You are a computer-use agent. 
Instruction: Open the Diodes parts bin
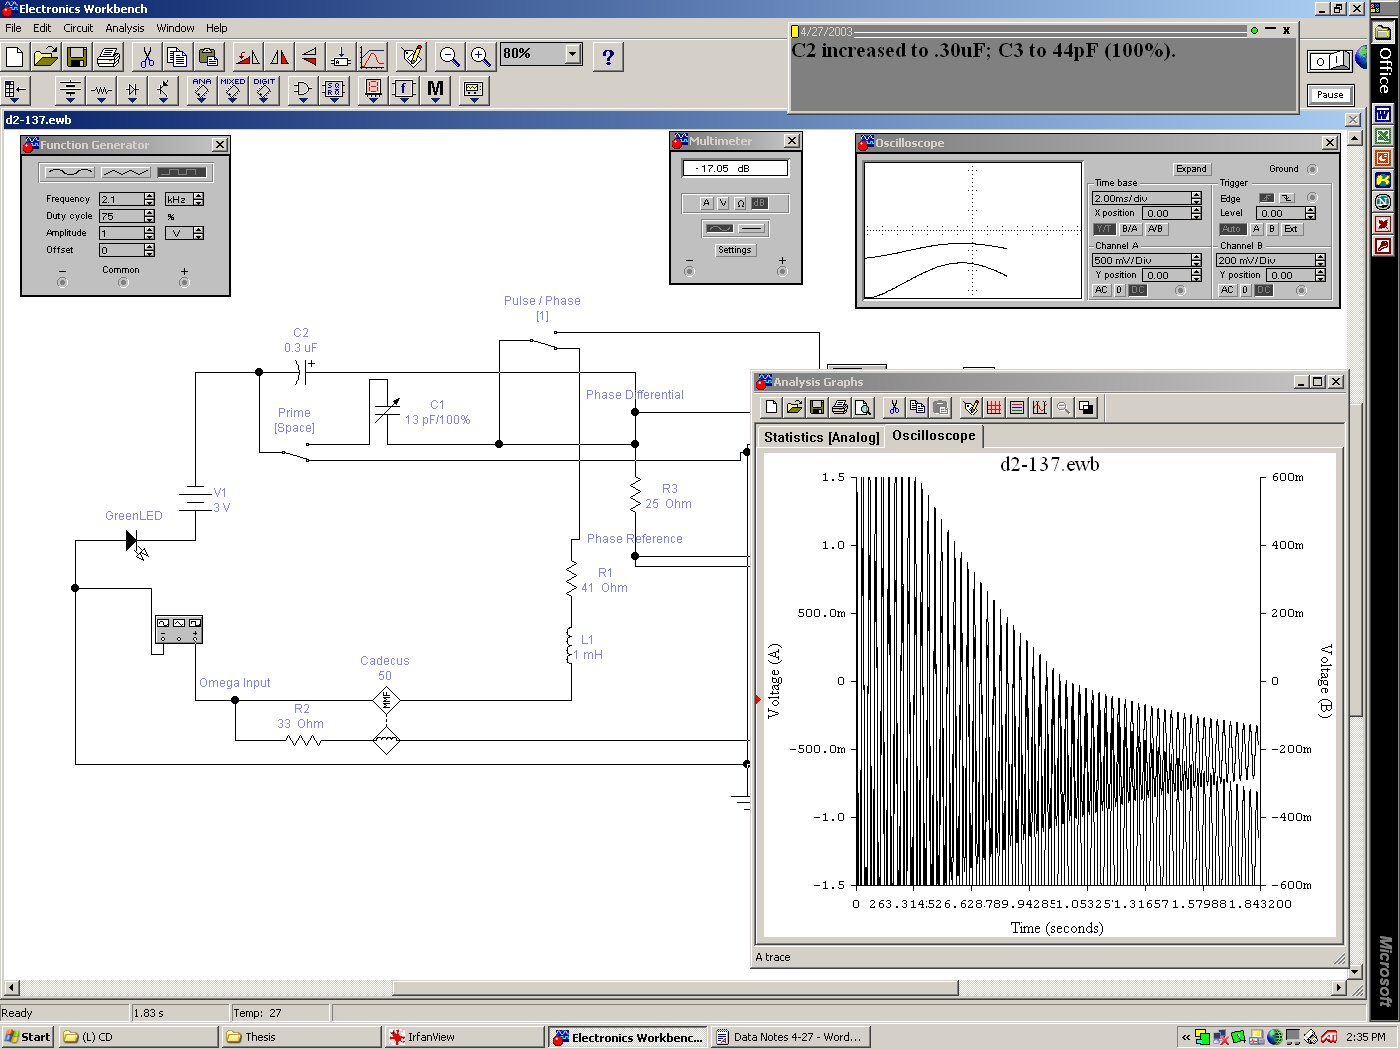pyautogui.click(x=132, y=91)
